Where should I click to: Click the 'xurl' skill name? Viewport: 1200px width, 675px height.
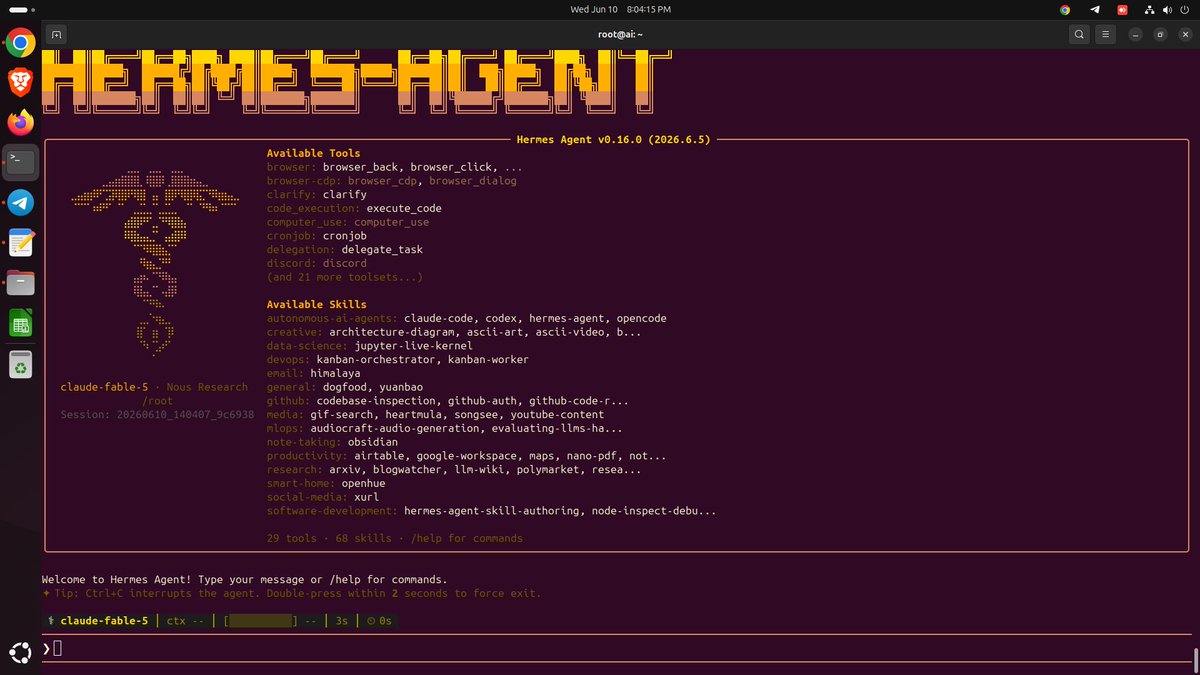[x=366, y=496]
